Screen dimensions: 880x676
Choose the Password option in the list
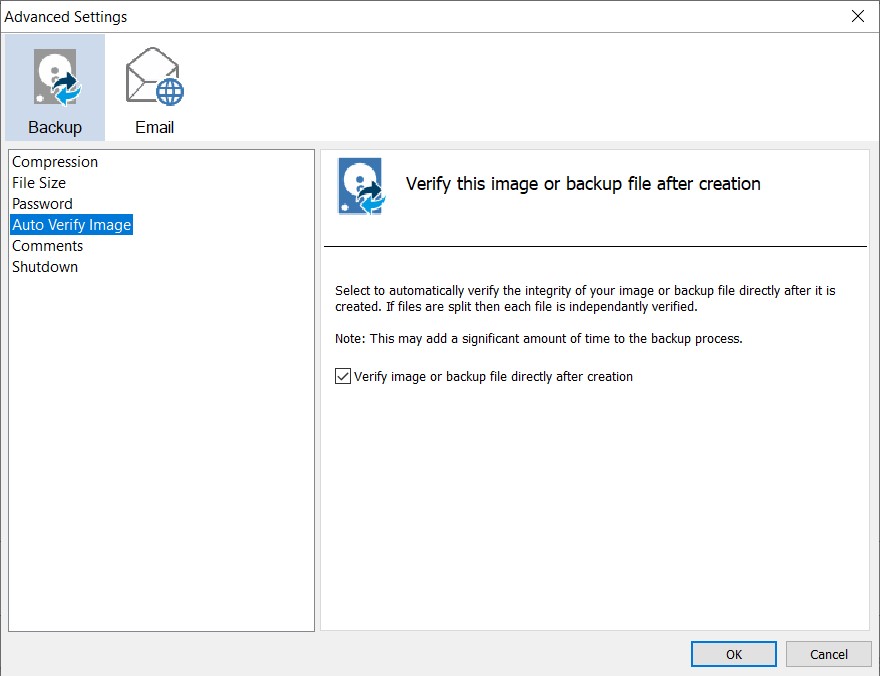click(x=42, y=204)
